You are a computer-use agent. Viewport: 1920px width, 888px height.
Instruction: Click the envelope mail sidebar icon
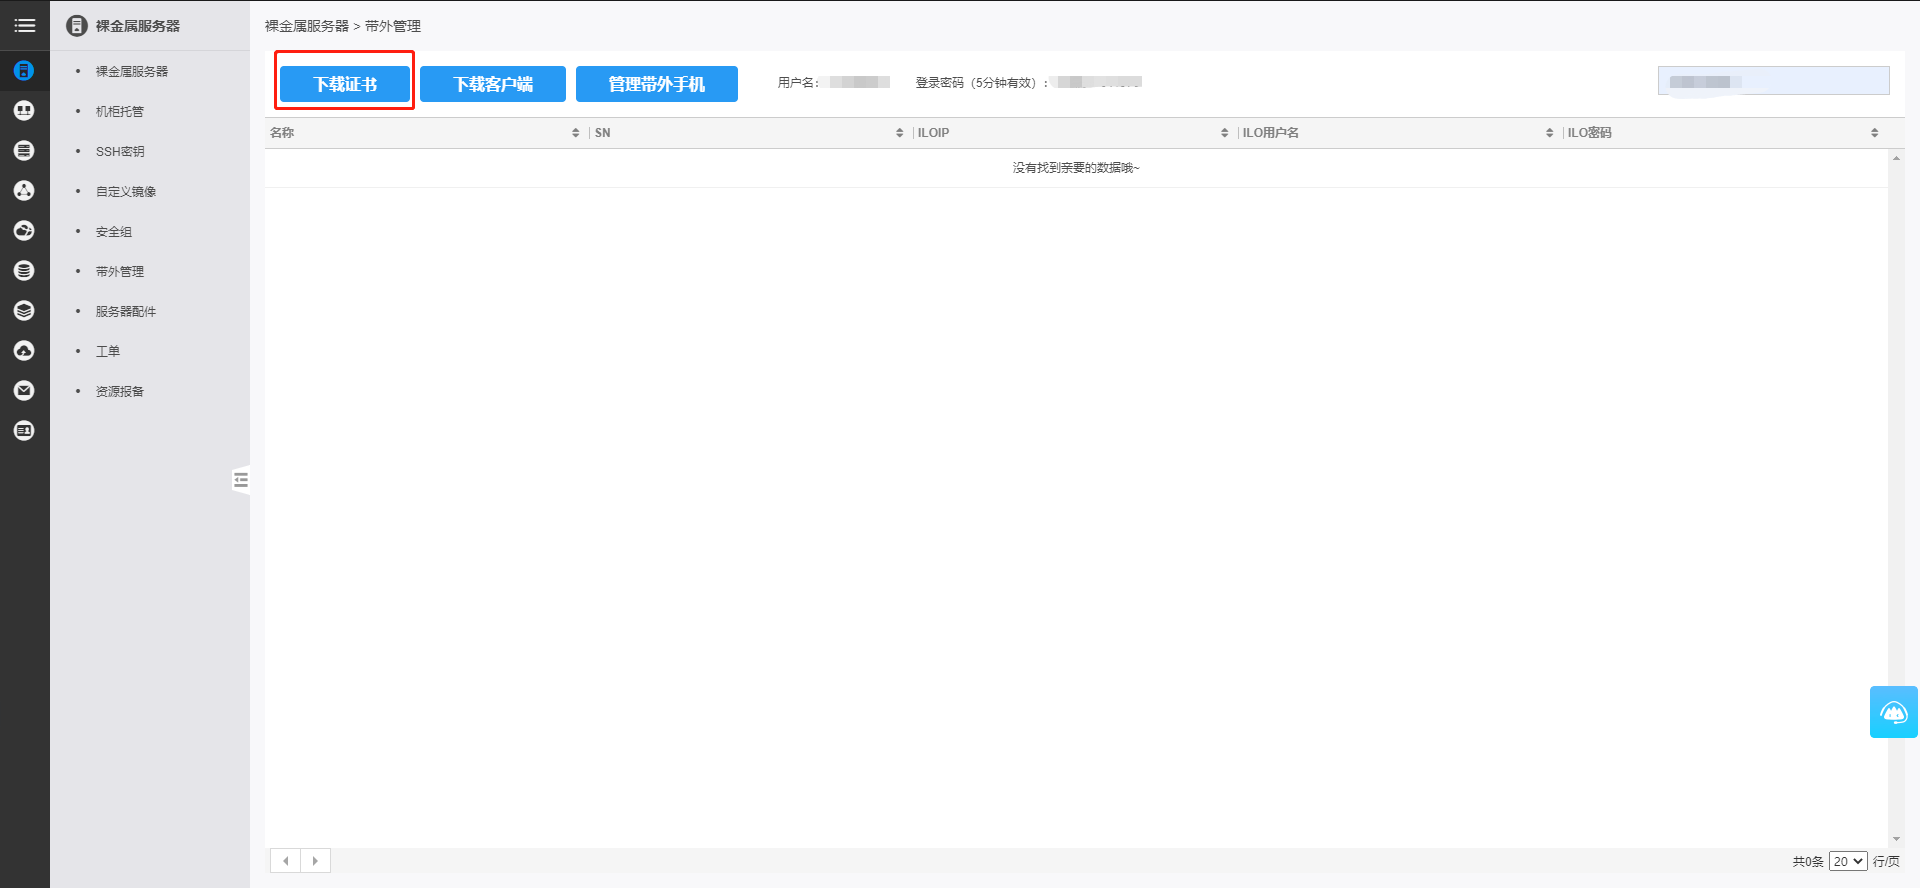[24, 391]
